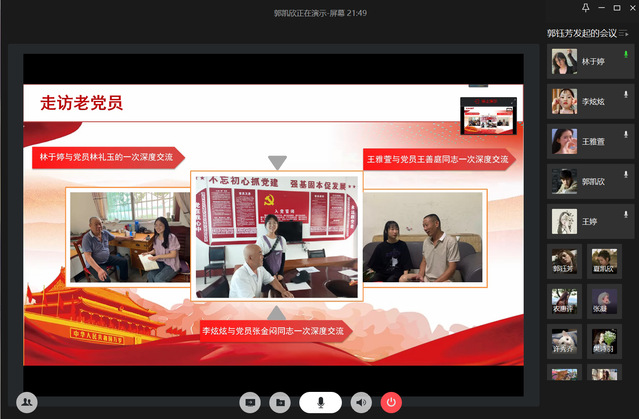Click the red hang-up power button
The width and height of the screenshot is (639, 419).
pos(391,402)
